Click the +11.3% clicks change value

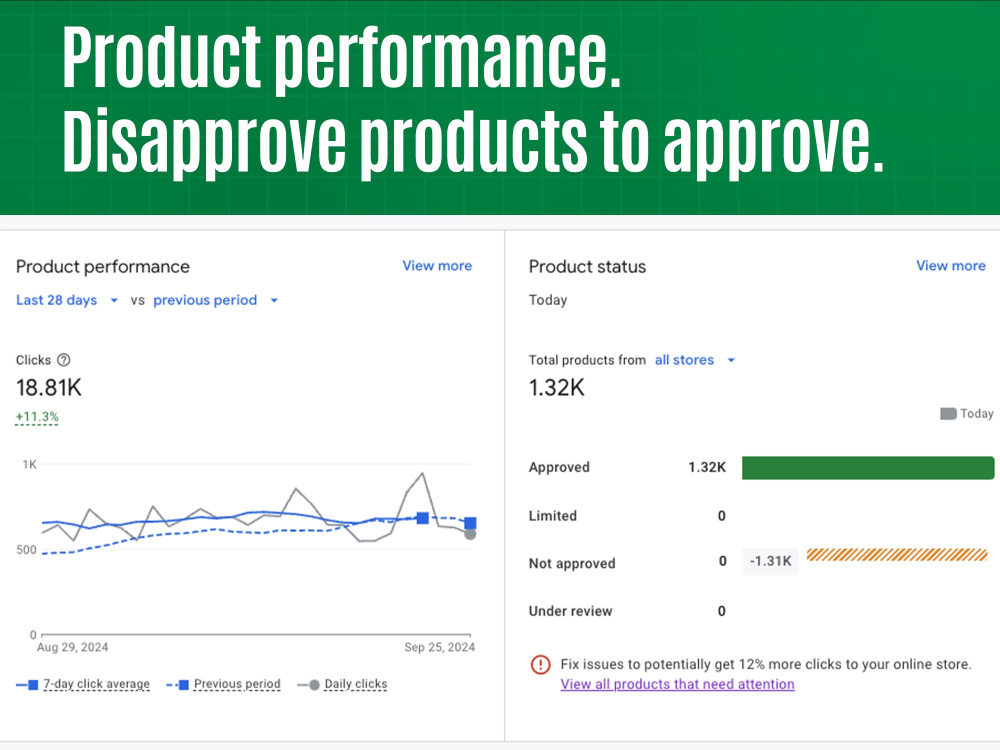[37, 417]
